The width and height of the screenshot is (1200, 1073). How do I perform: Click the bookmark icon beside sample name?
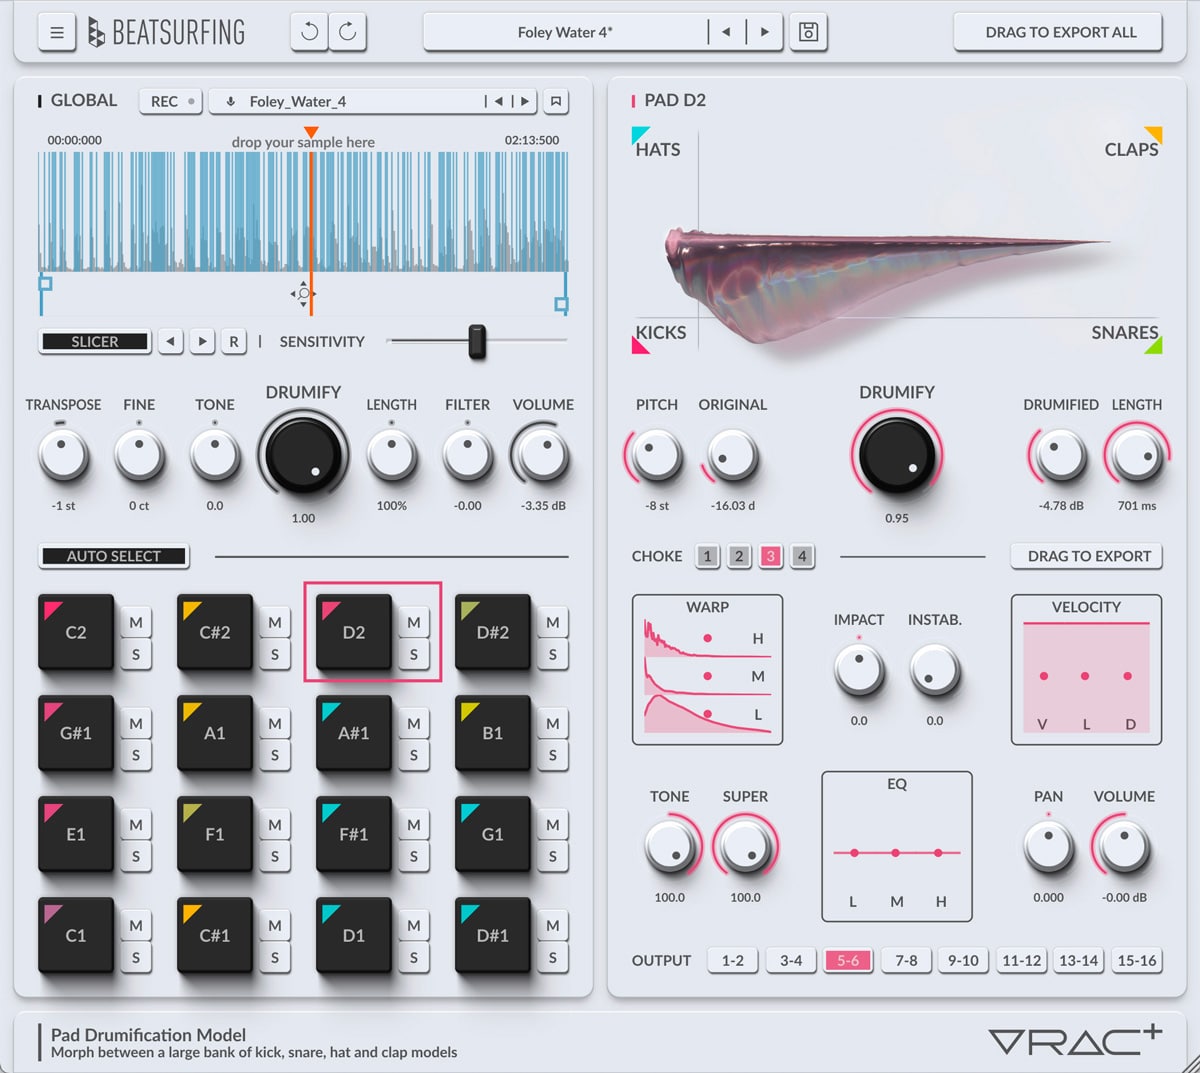556,101
